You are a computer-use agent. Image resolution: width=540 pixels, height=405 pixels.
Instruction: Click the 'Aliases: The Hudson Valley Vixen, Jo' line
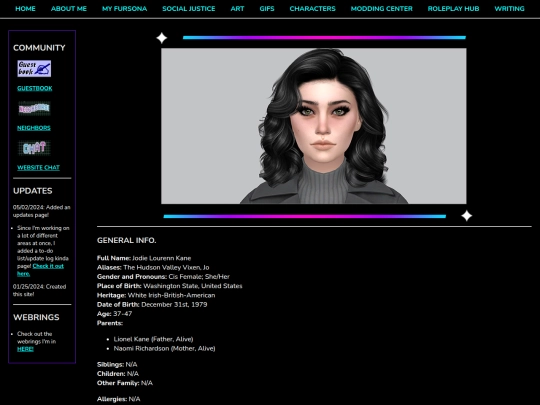[153, 267]
